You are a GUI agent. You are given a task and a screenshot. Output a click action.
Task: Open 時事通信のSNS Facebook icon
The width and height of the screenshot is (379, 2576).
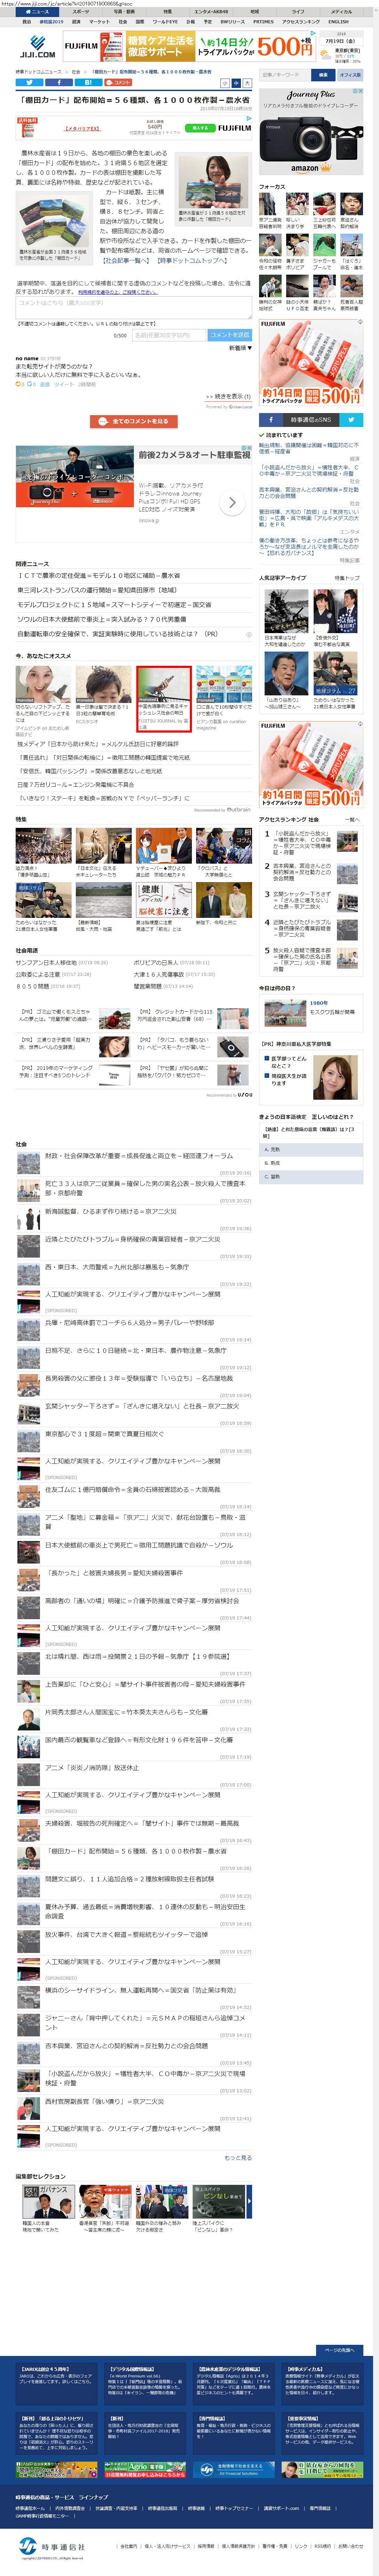270,420
